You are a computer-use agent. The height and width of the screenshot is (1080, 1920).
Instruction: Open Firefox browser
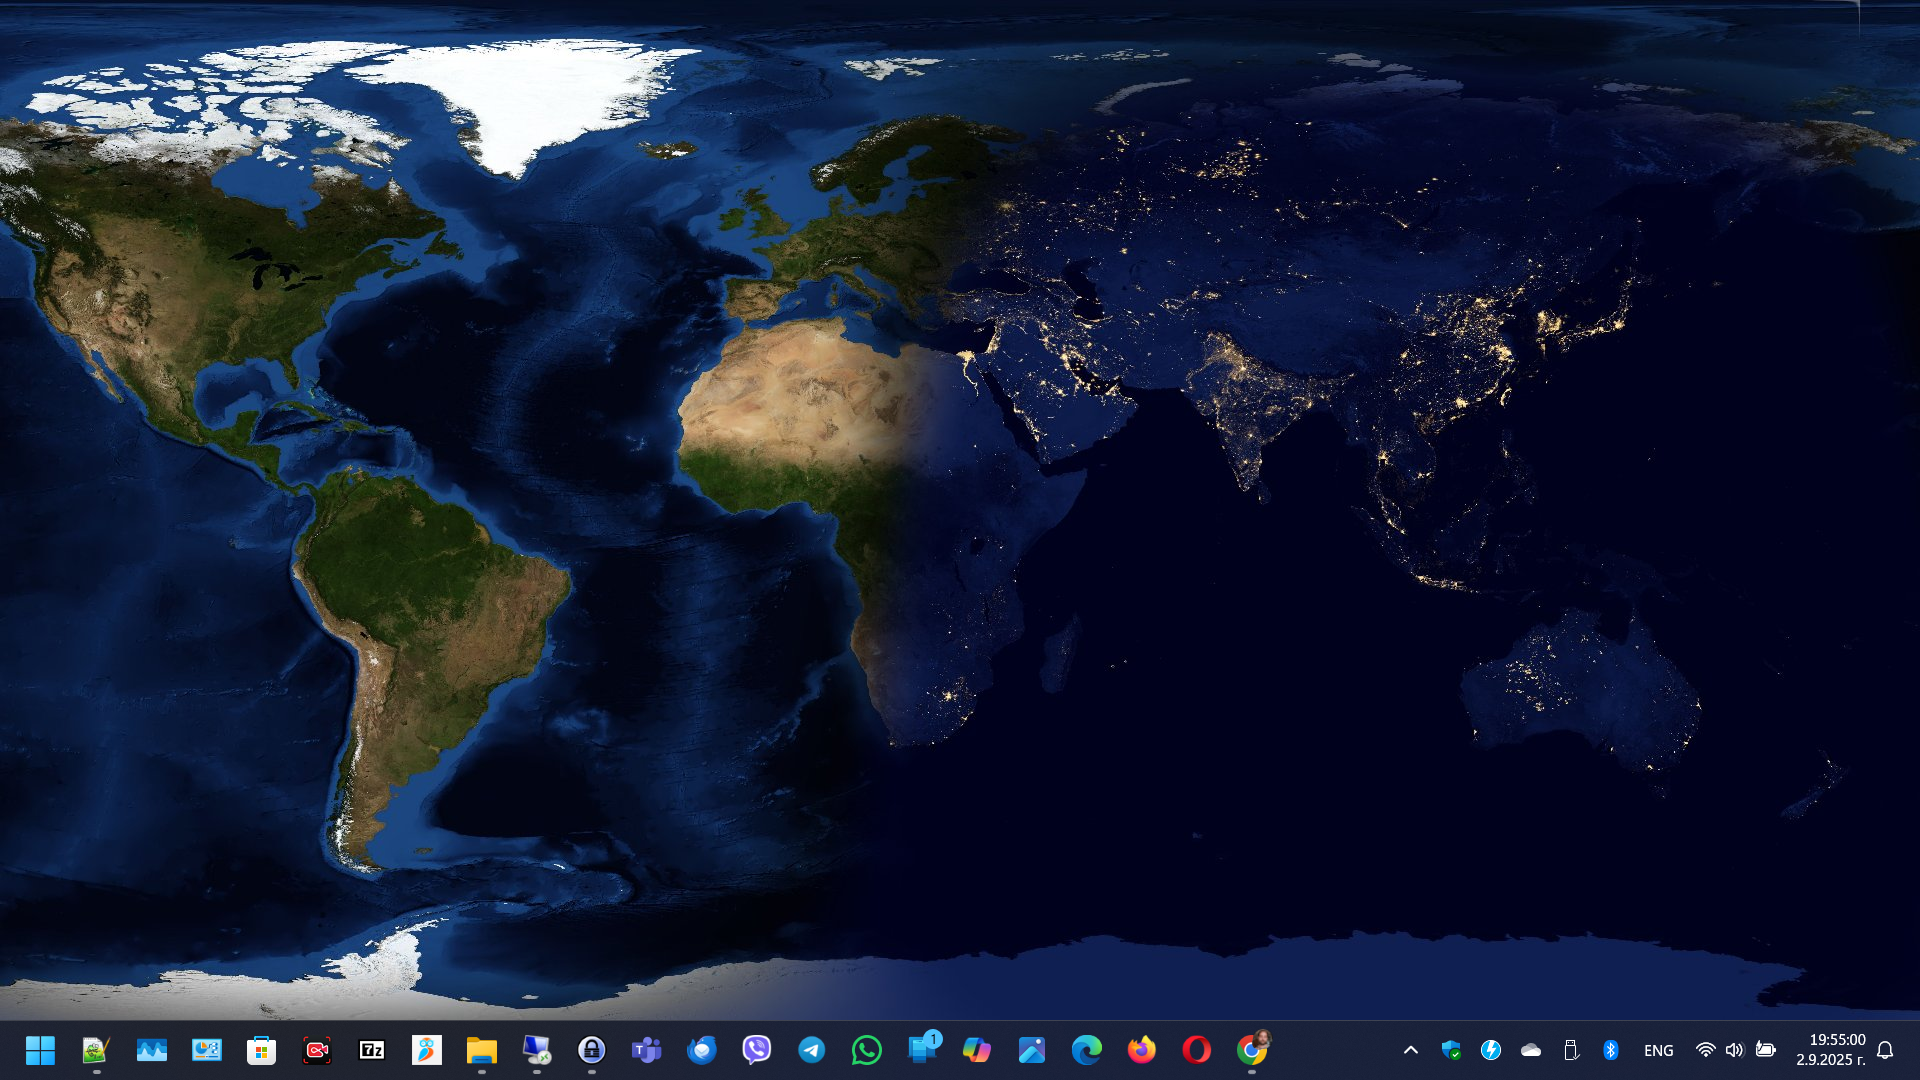point(1141,1050)
